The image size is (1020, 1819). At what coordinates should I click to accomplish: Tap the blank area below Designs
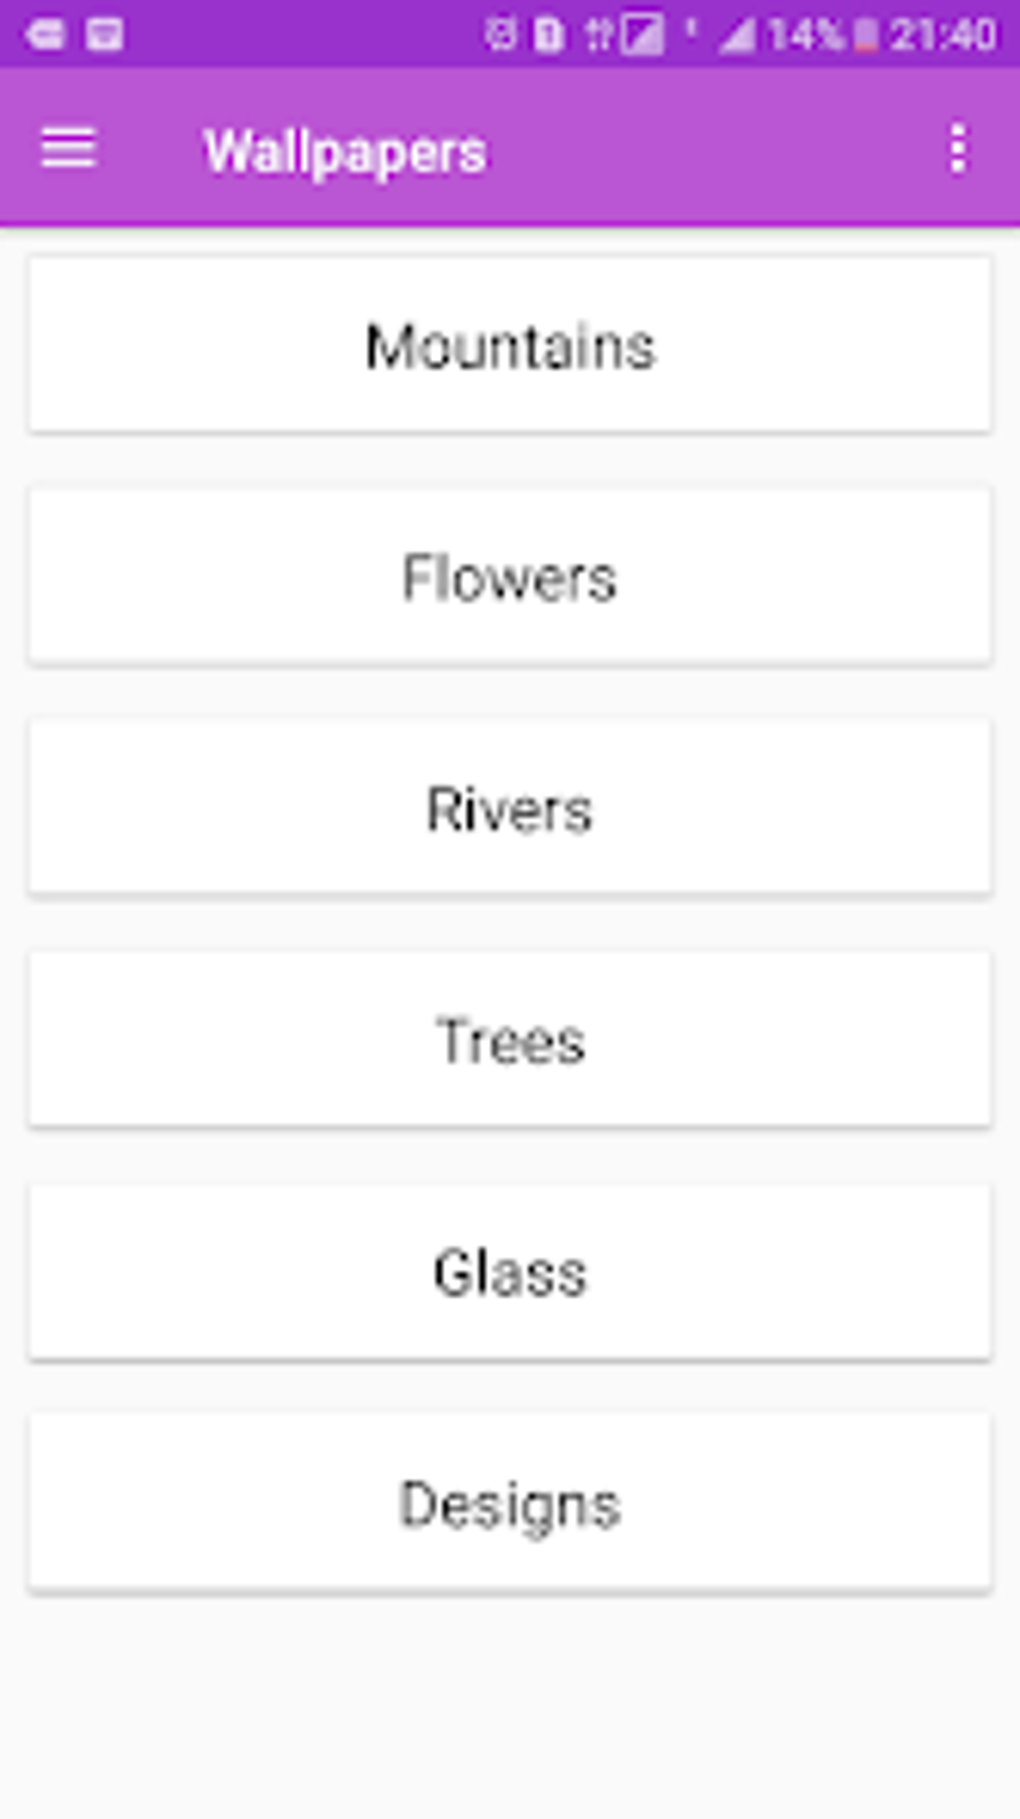tap(510, 1710)
